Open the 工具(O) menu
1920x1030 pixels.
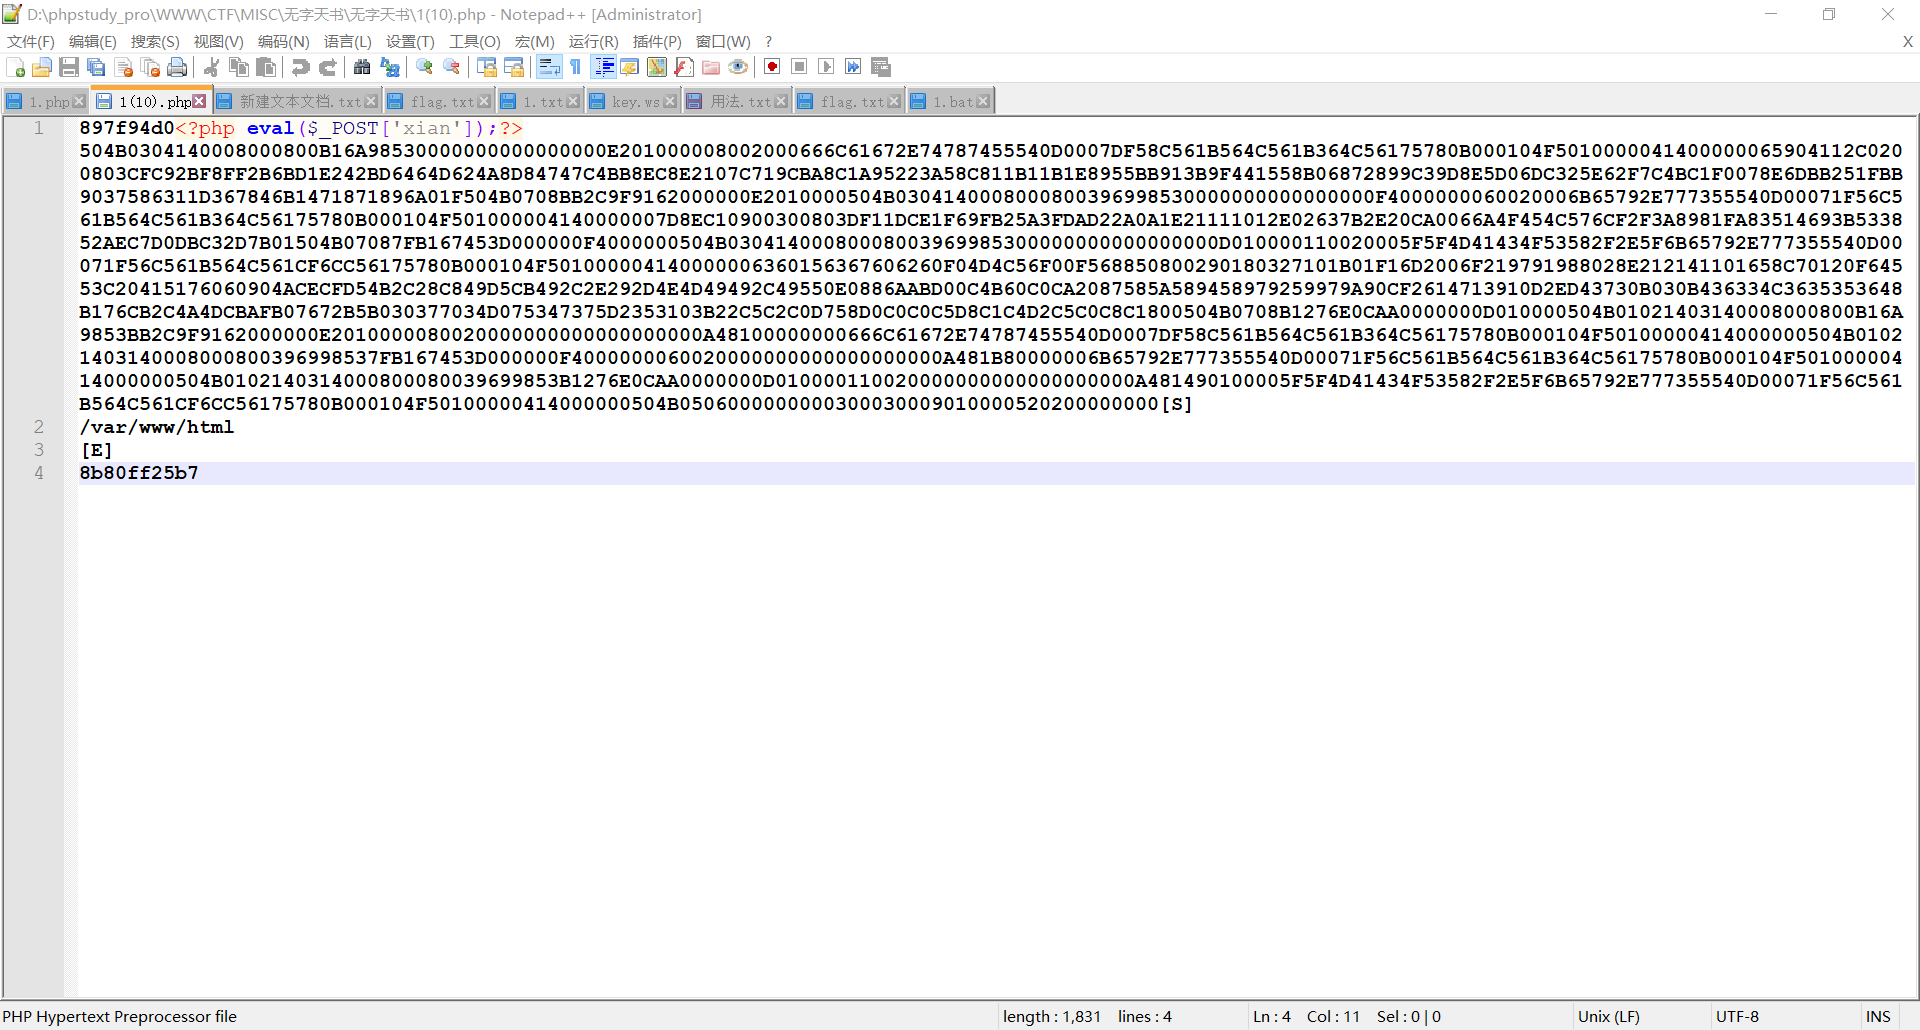(x=474, y=41)
